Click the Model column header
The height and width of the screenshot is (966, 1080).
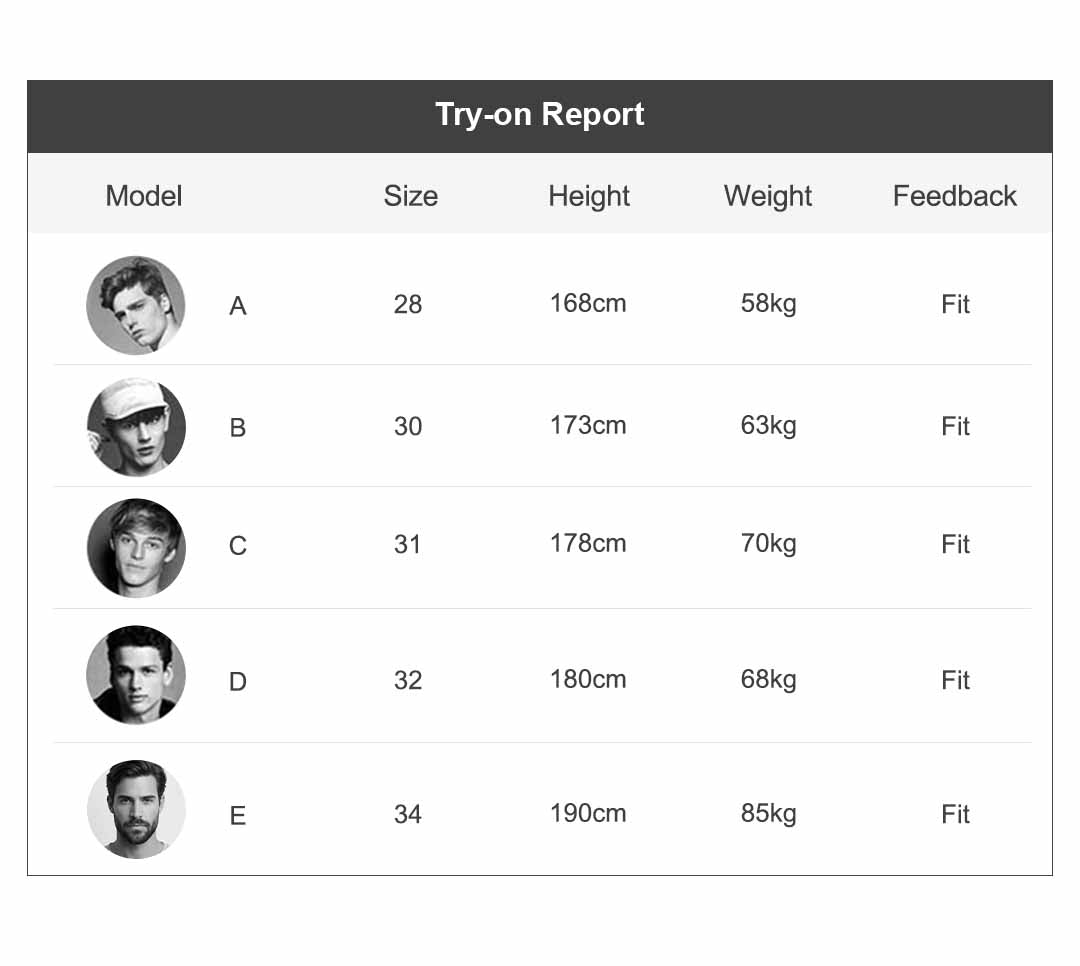coord(144,195)
